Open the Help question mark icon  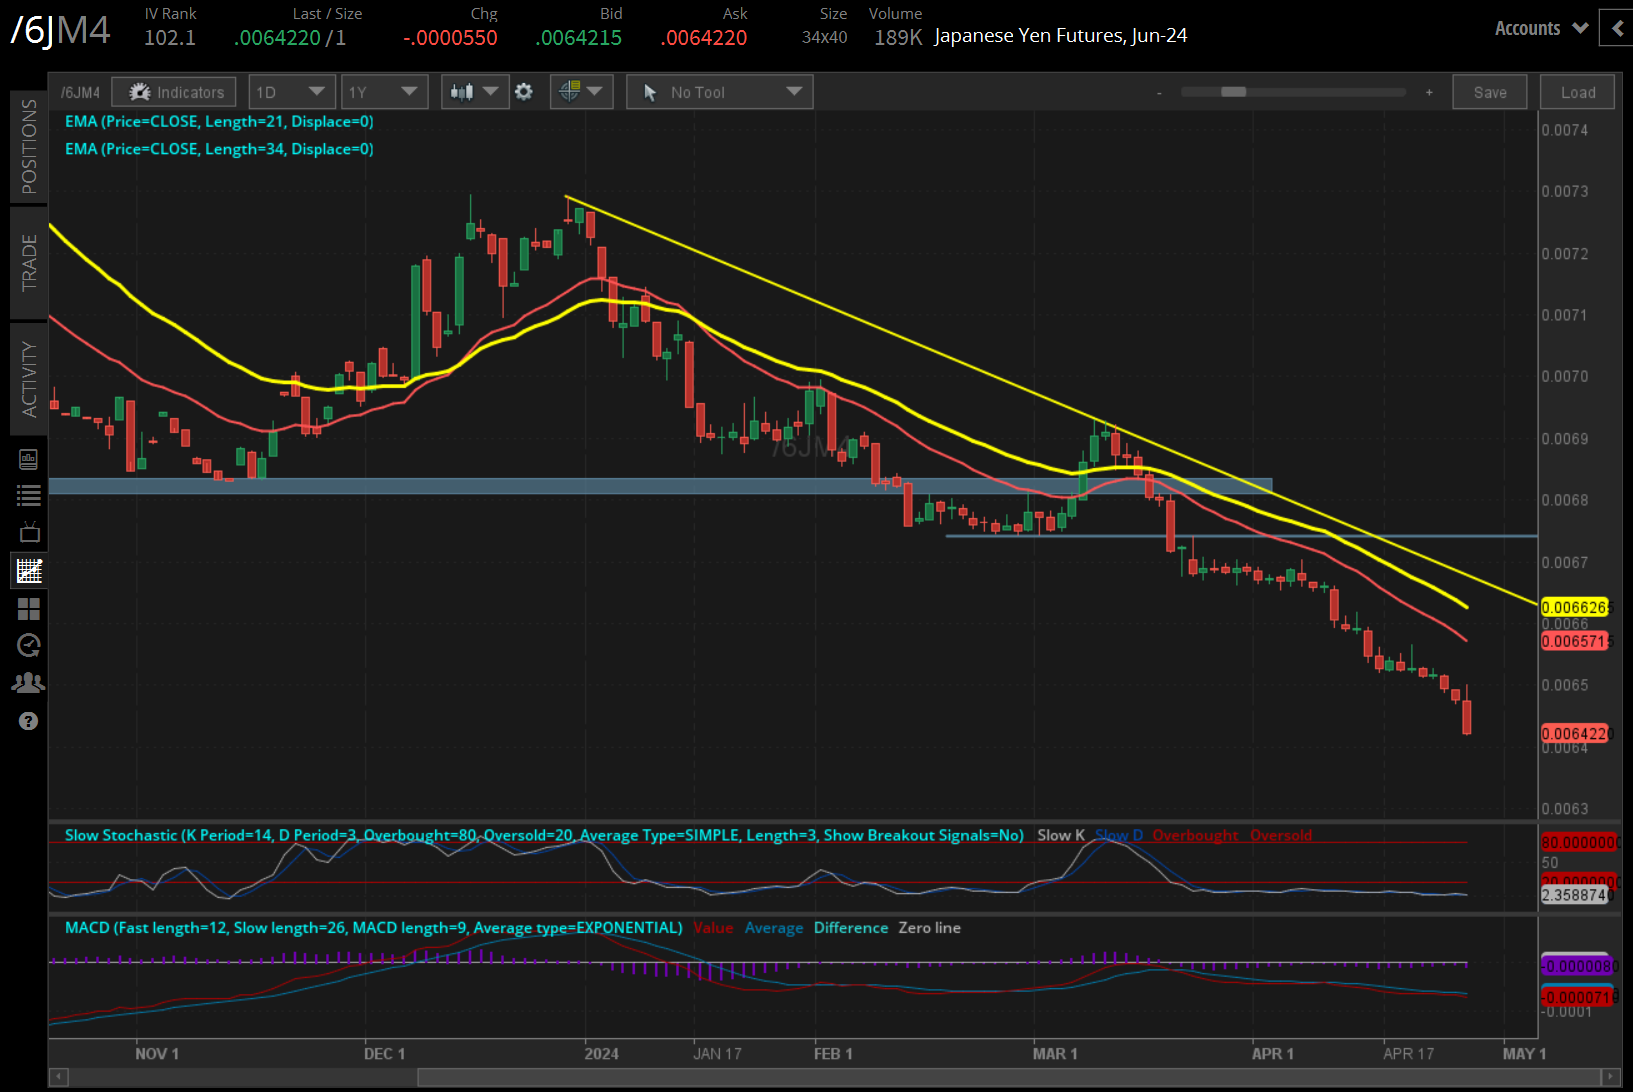[x=28, y=720]
